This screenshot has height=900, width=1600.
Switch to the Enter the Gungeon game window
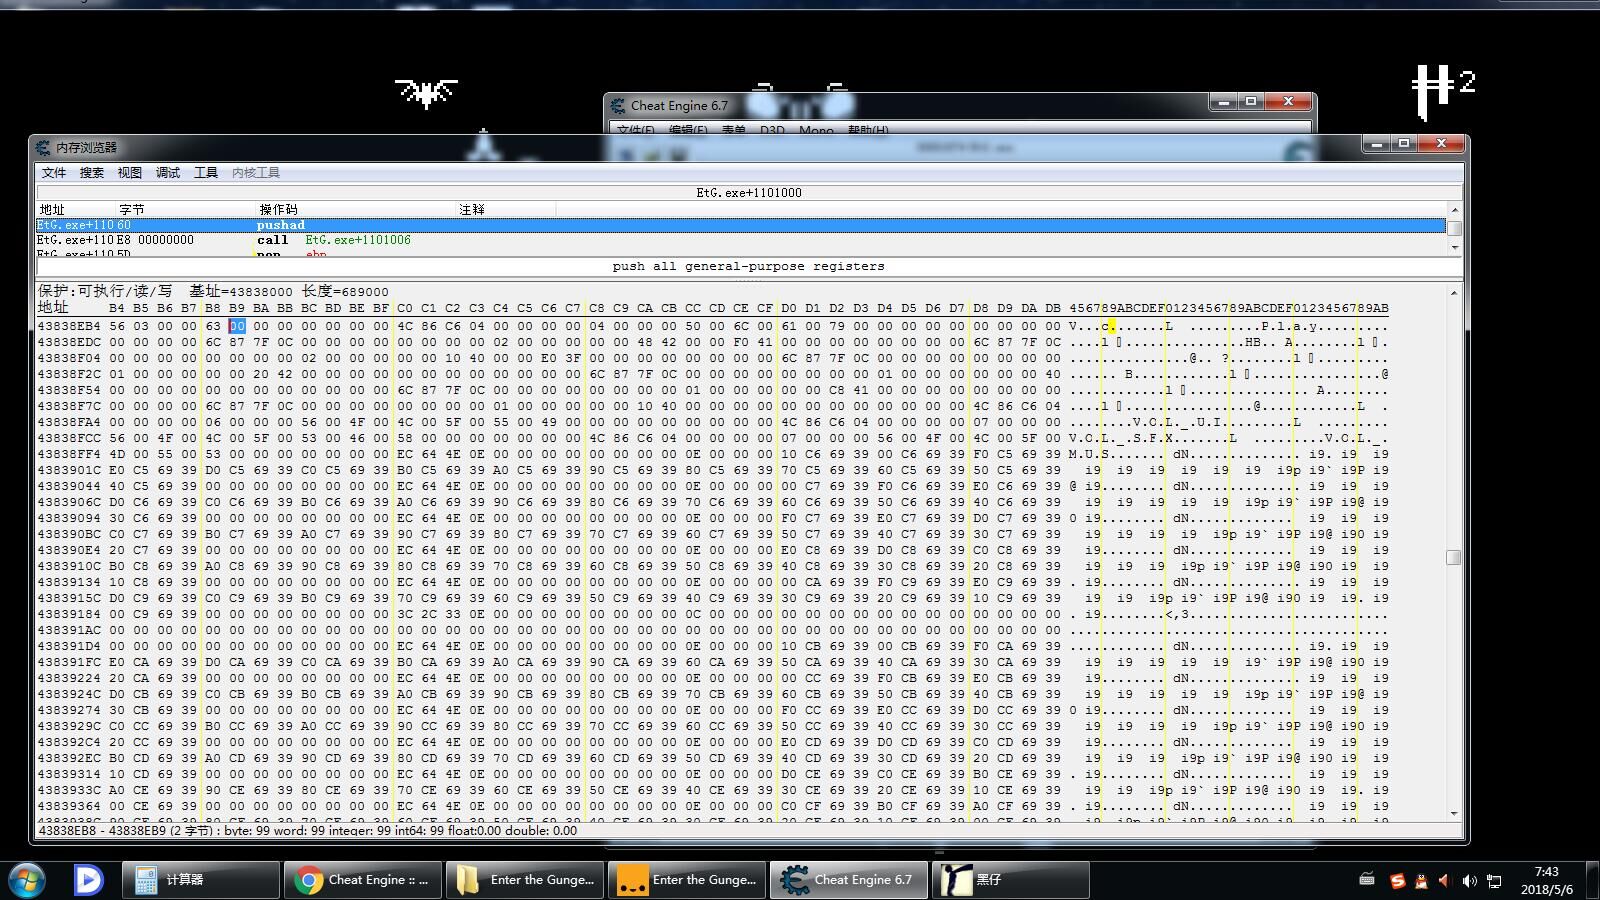[x=686, y=880]
